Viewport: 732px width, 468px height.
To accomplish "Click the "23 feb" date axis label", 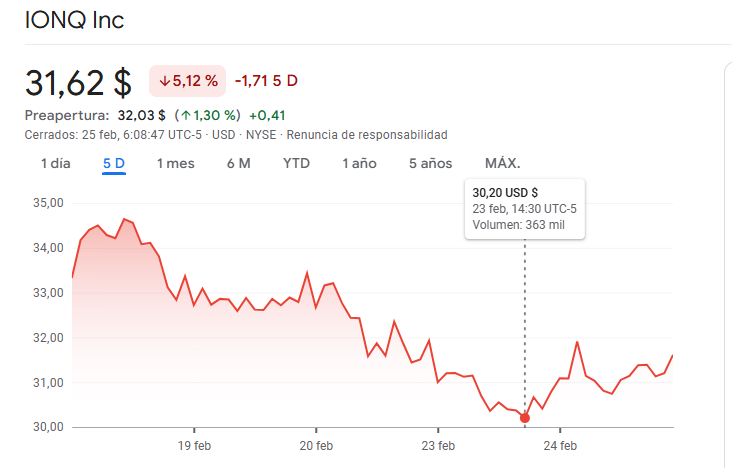I will (x=438, y=445).
